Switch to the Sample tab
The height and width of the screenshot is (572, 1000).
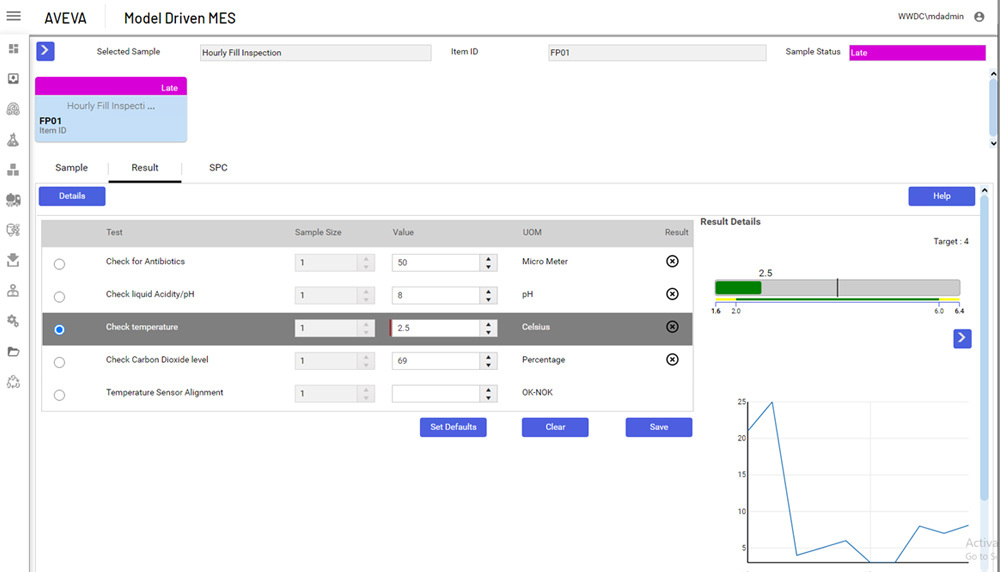[x=71, y=168]
